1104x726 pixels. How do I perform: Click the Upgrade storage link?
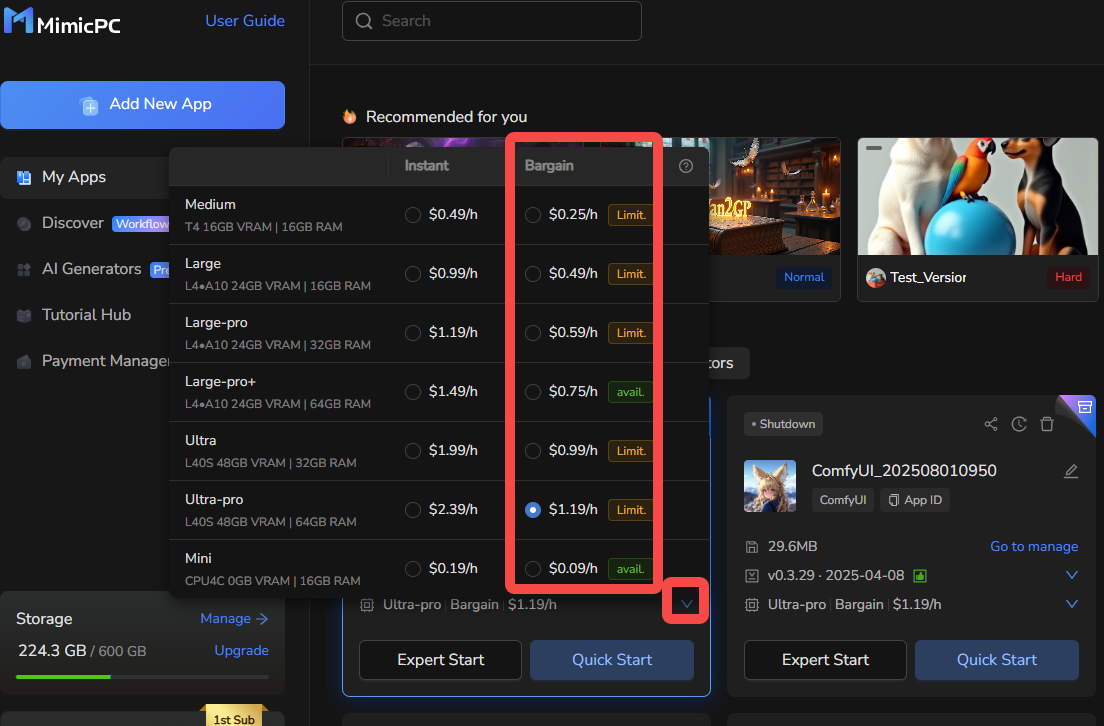point(242,651)
